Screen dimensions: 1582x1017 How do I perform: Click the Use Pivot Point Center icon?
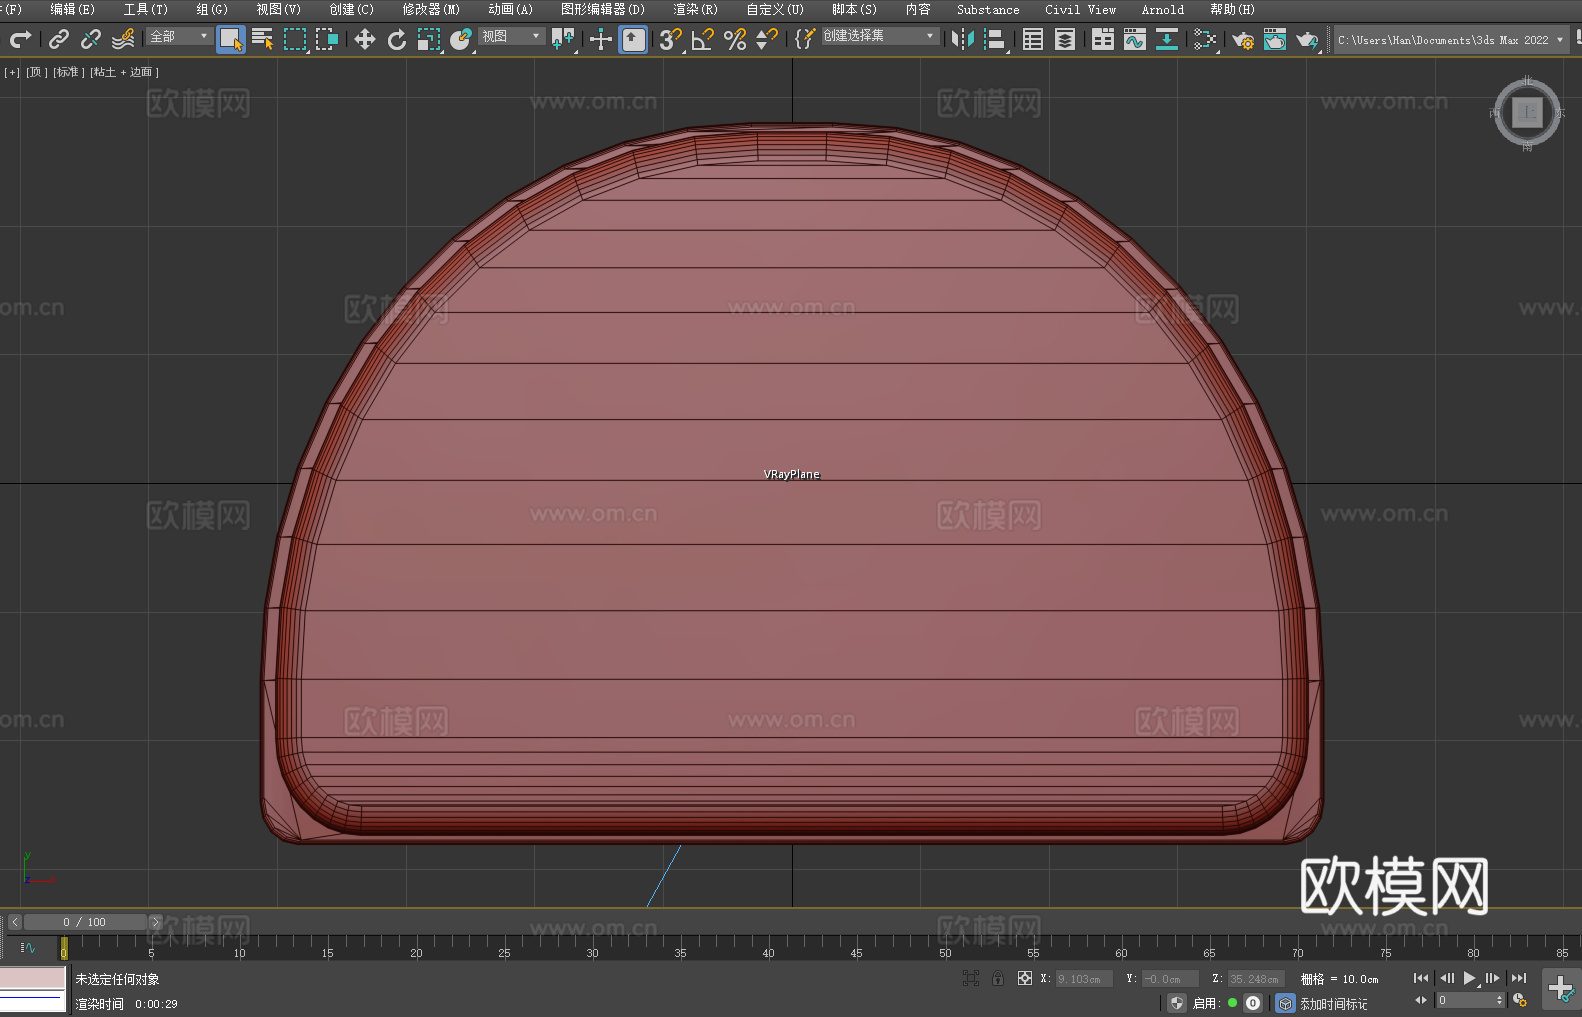[x=564, y=39]
